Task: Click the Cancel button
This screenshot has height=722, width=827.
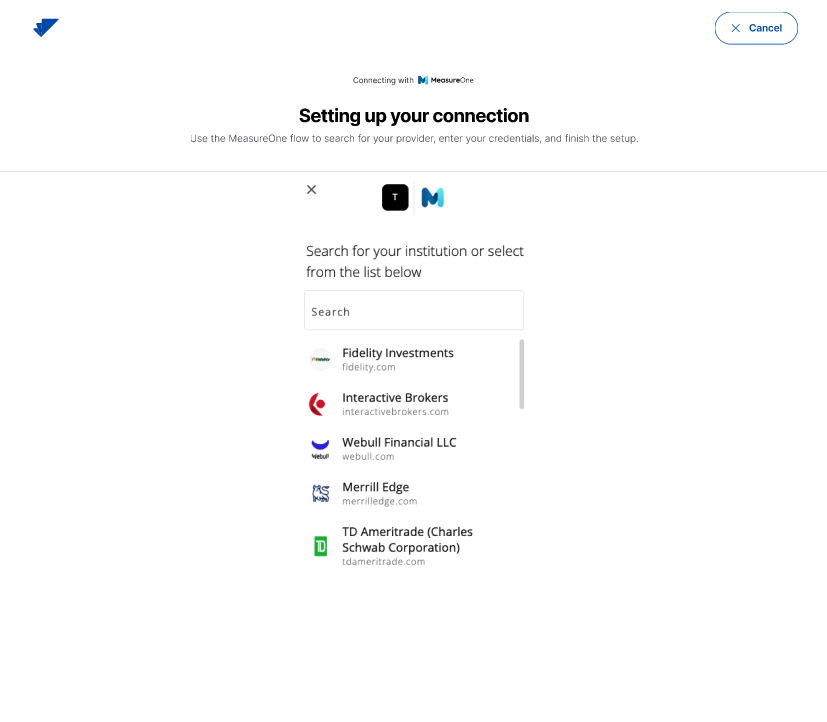Action: 756,28
